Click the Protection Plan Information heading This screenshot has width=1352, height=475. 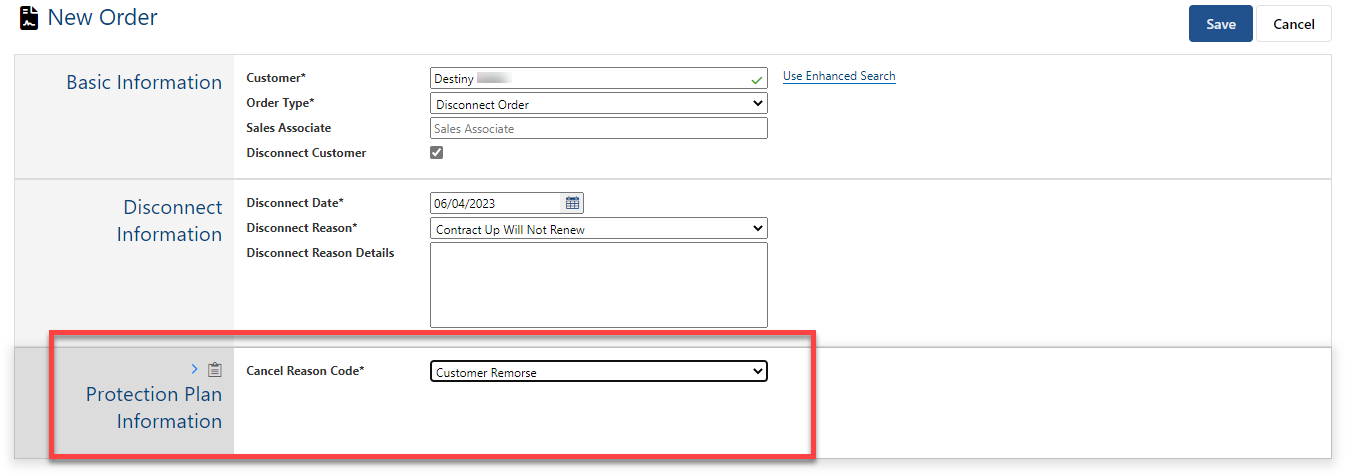154,407
